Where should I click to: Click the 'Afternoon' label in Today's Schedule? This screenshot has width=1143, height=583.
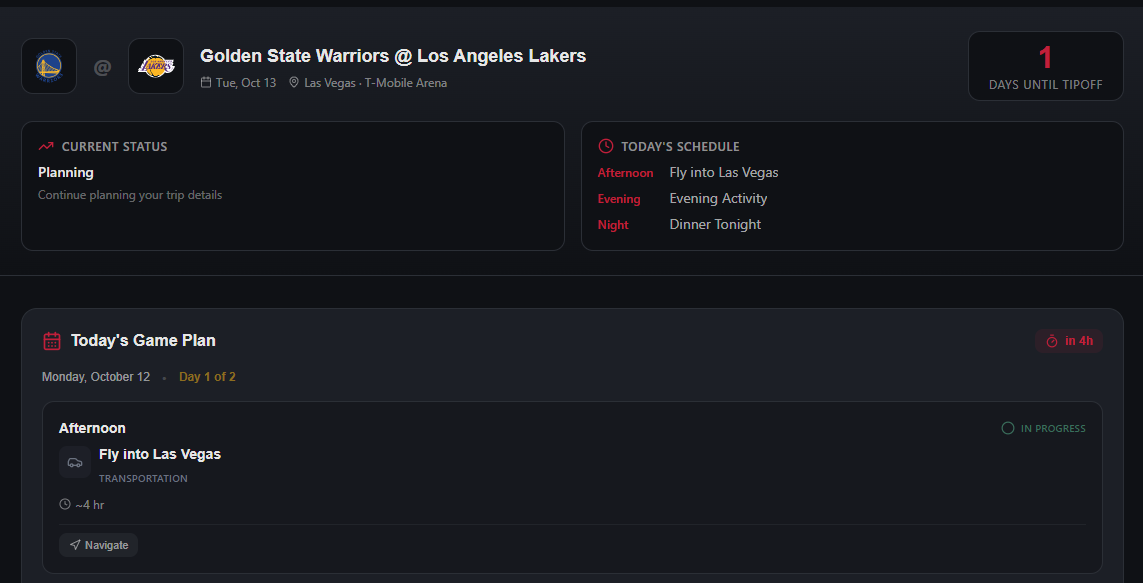coord(625,173)
